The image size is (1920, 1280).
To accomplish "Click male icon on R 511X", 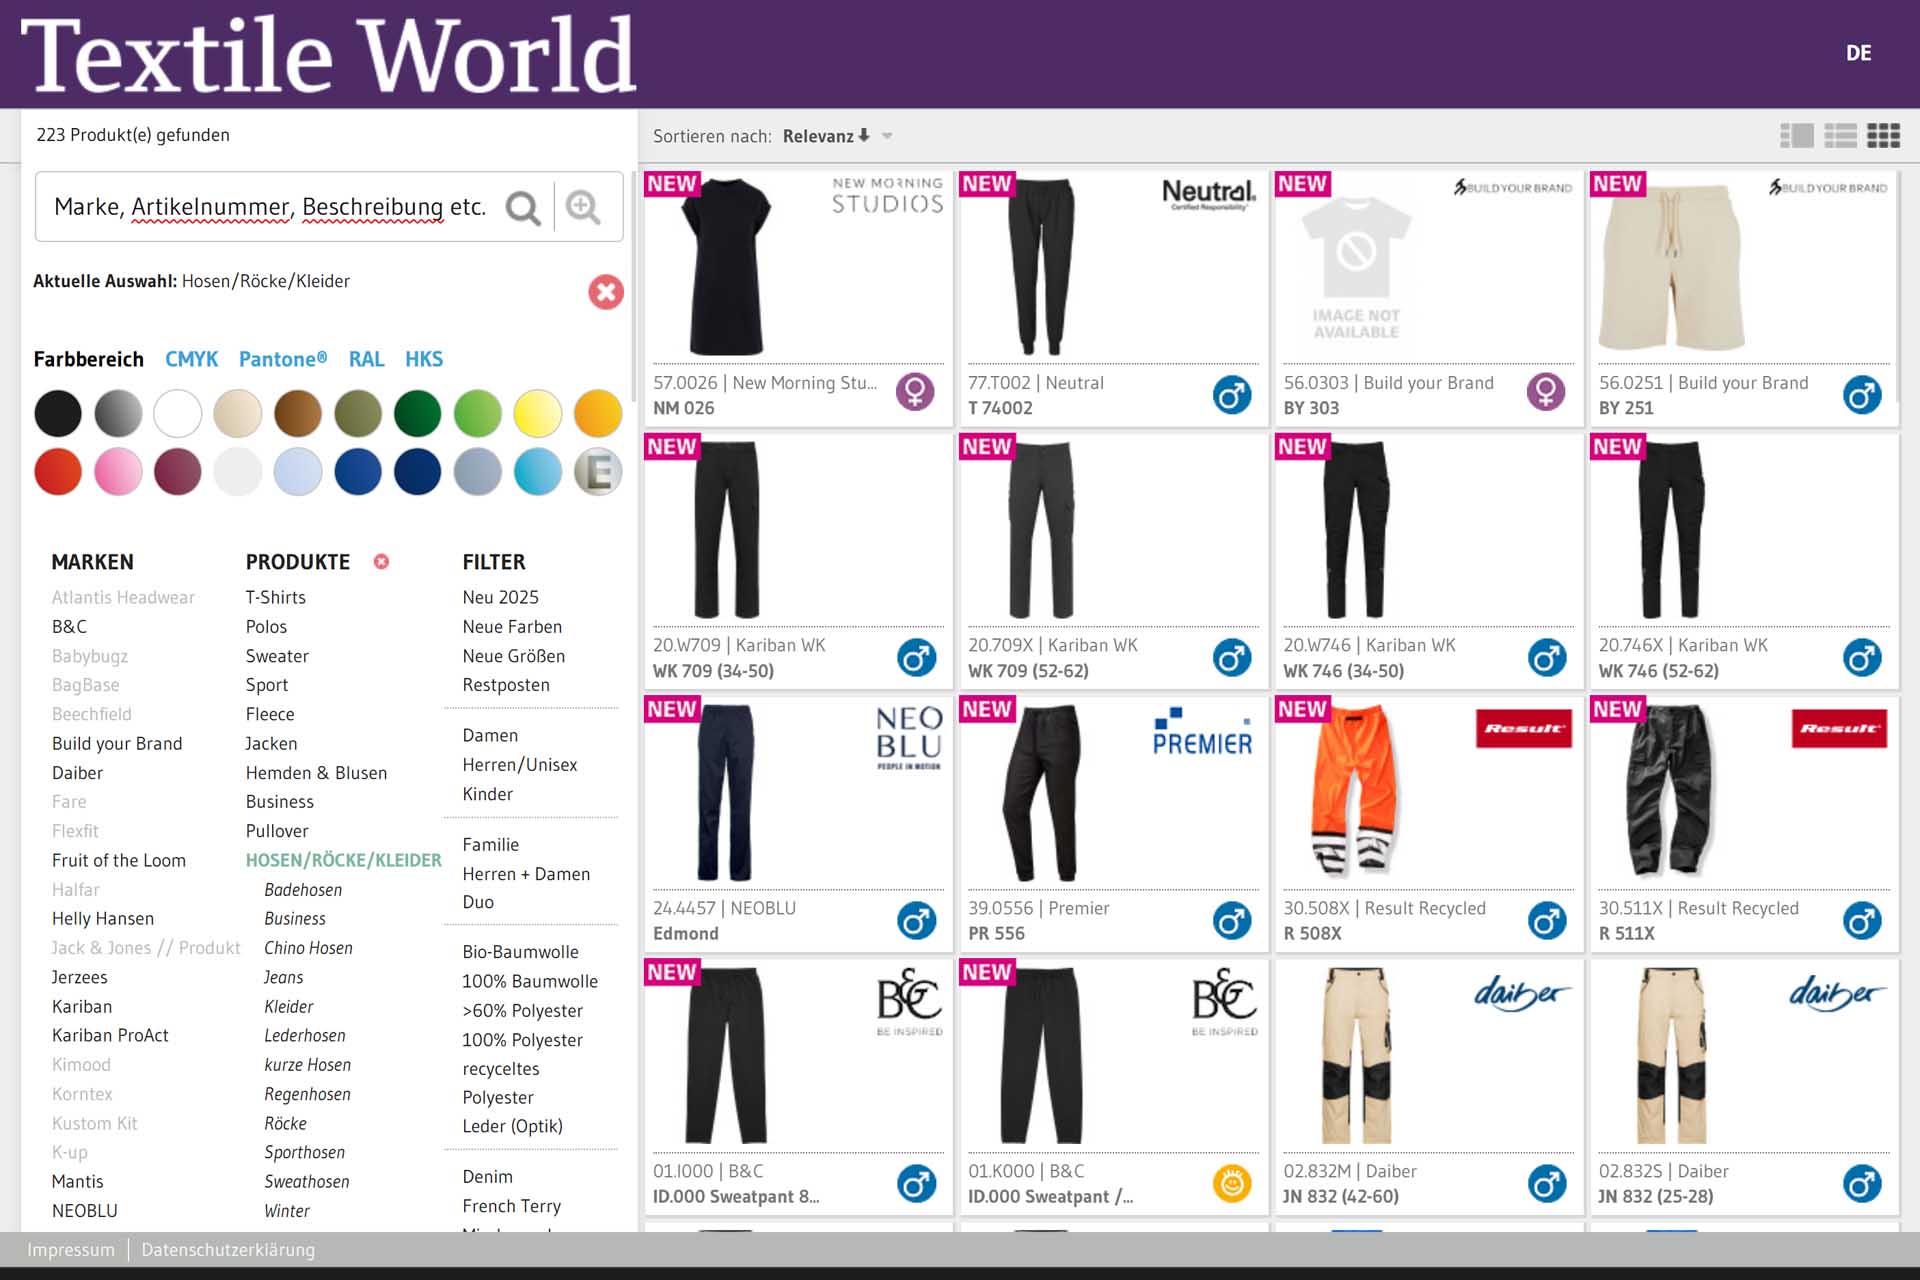I will pyautogui.click(x=1862, y=921).
